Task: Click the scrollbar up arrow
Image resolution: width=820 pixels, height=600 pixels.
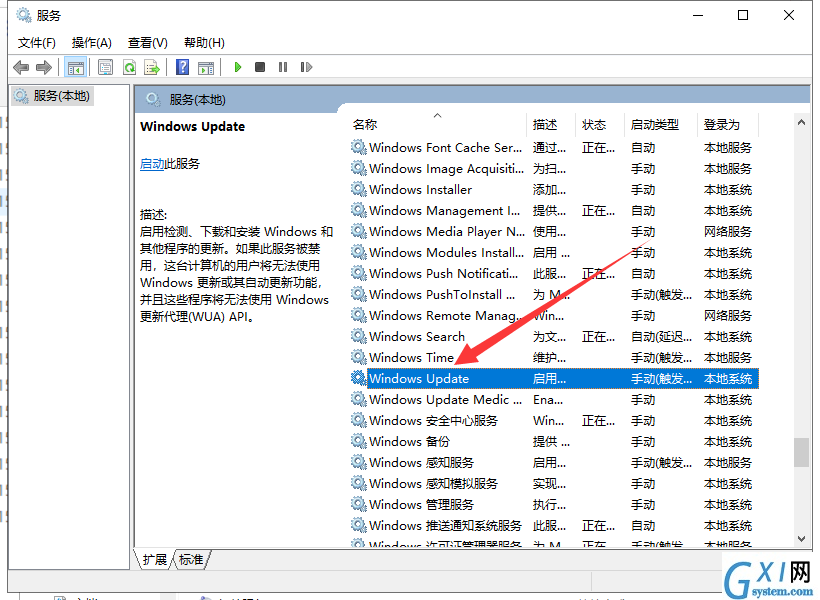Action: click(x=801, y=122)
